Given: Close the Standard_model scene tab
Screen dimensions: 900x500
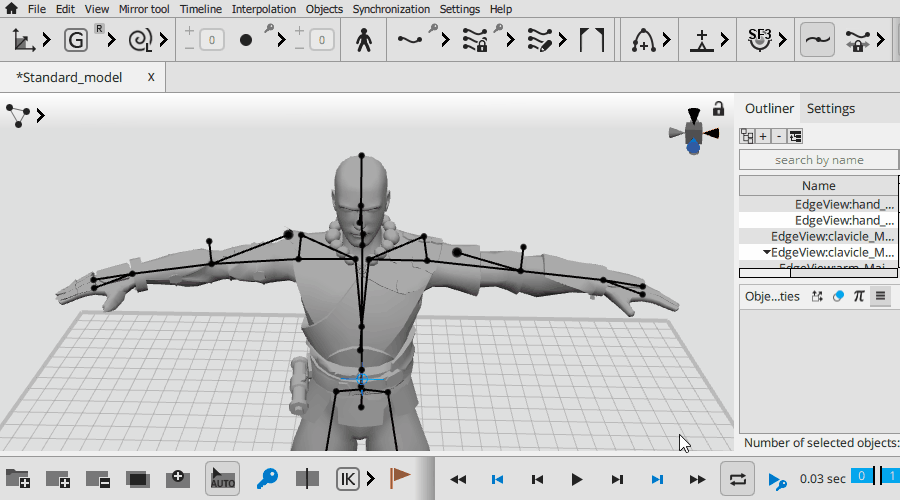Looking at the screenshot, I should pos(151,77).
